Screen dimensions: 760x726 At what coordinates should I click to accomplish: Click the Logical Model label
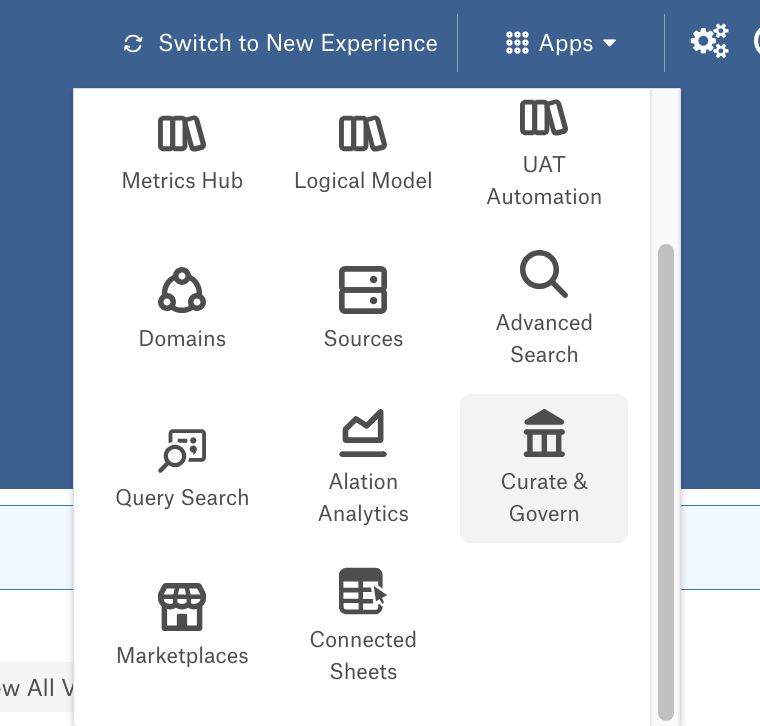click(x=363, y=181)
